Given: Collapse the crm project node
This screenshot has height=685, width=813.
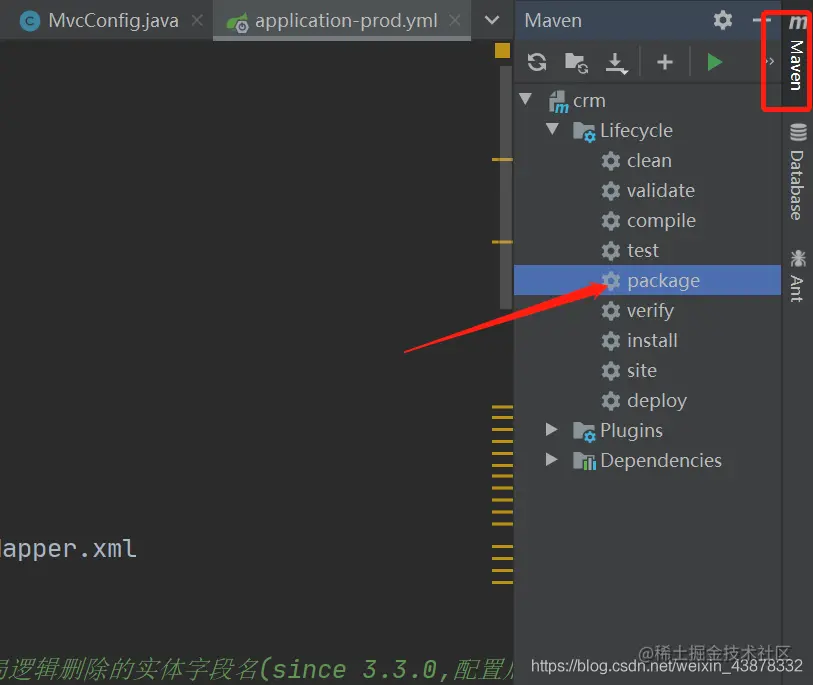Looking at the screenshot, I should point(525,99).
